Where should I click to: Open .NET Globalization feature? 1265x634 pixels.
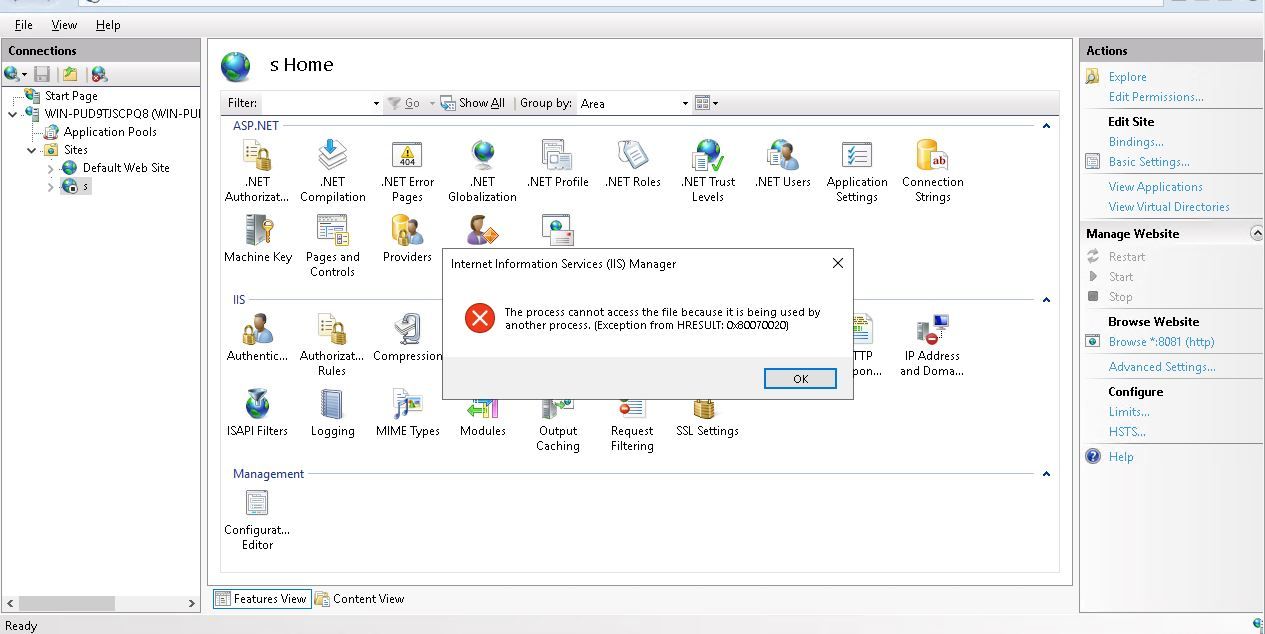pos(482,171)
